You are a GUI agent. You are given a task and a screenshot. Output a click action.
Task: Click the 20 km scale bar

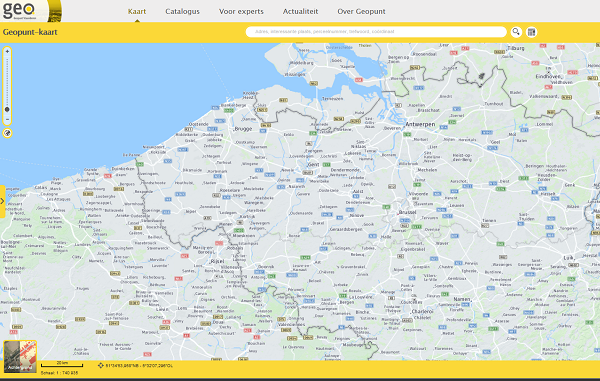[62, 364]
